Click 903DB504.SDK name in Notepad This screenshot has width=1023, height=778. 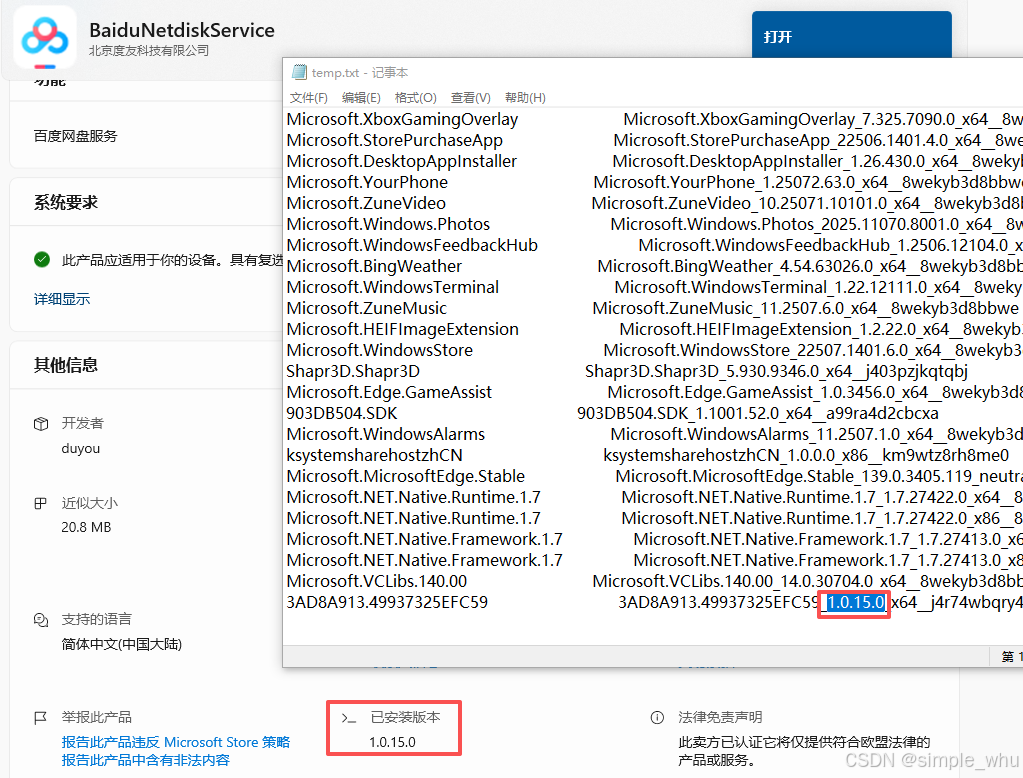342,413
